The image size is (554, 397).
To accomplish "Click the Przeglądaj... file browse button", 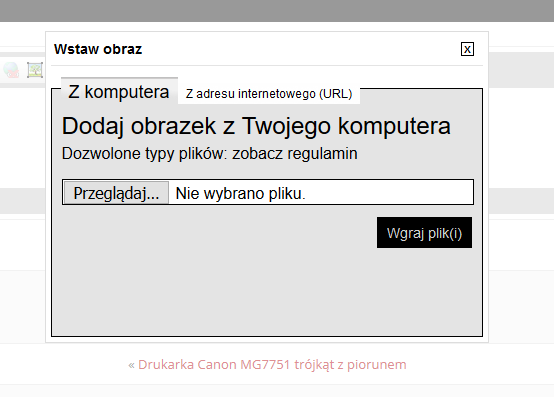I will (116, 193).
